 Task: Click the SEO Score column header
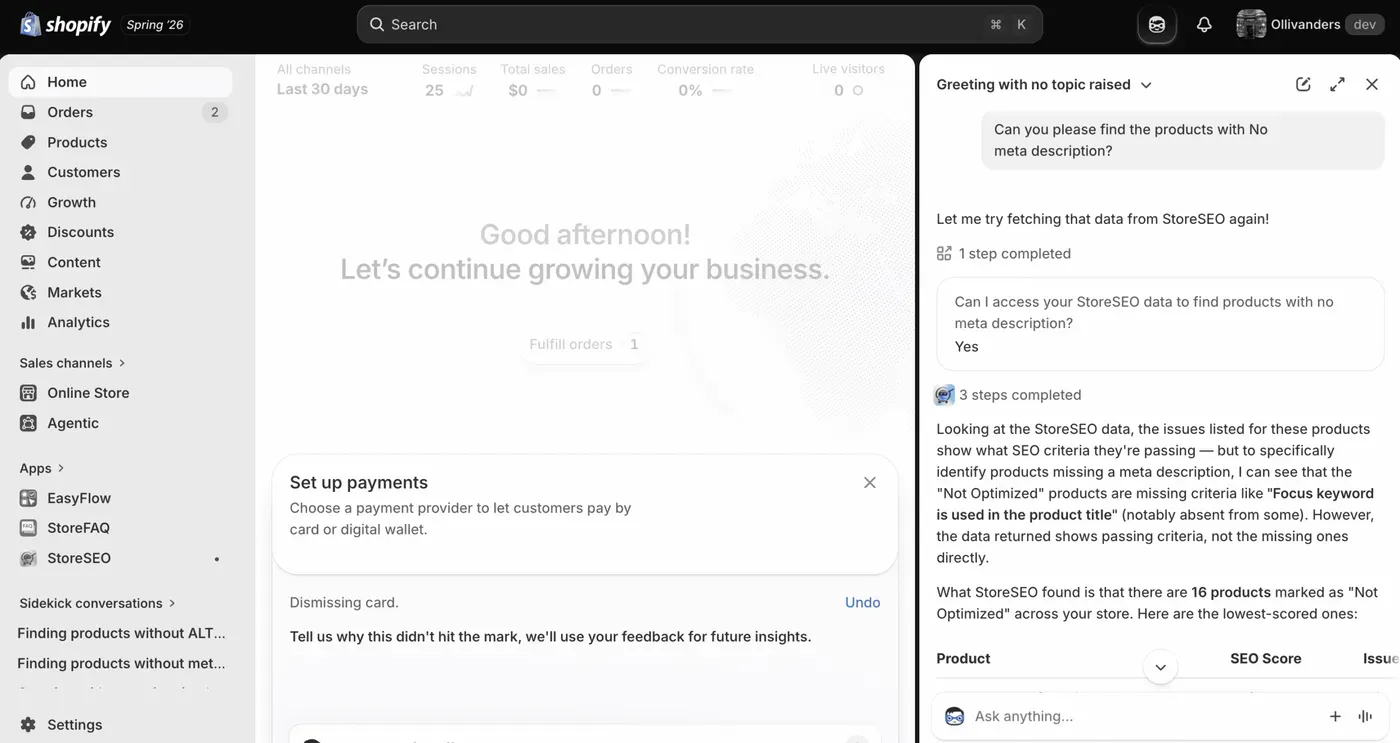tap(1265, 659)
